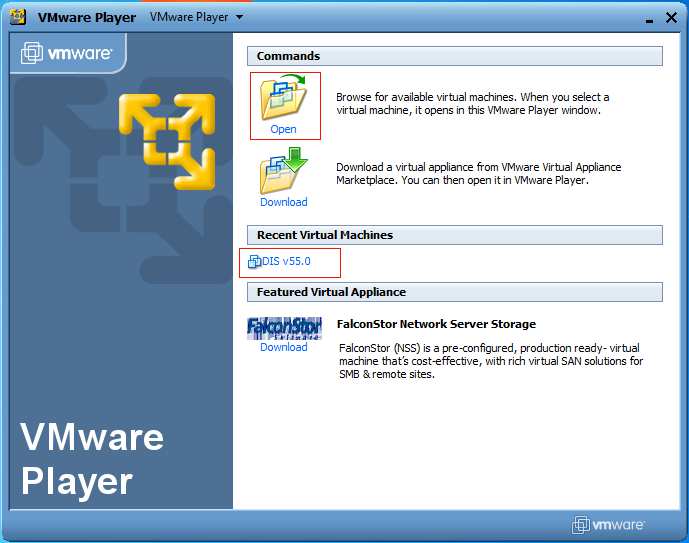Click the Download link under Commands

point(283,202)
